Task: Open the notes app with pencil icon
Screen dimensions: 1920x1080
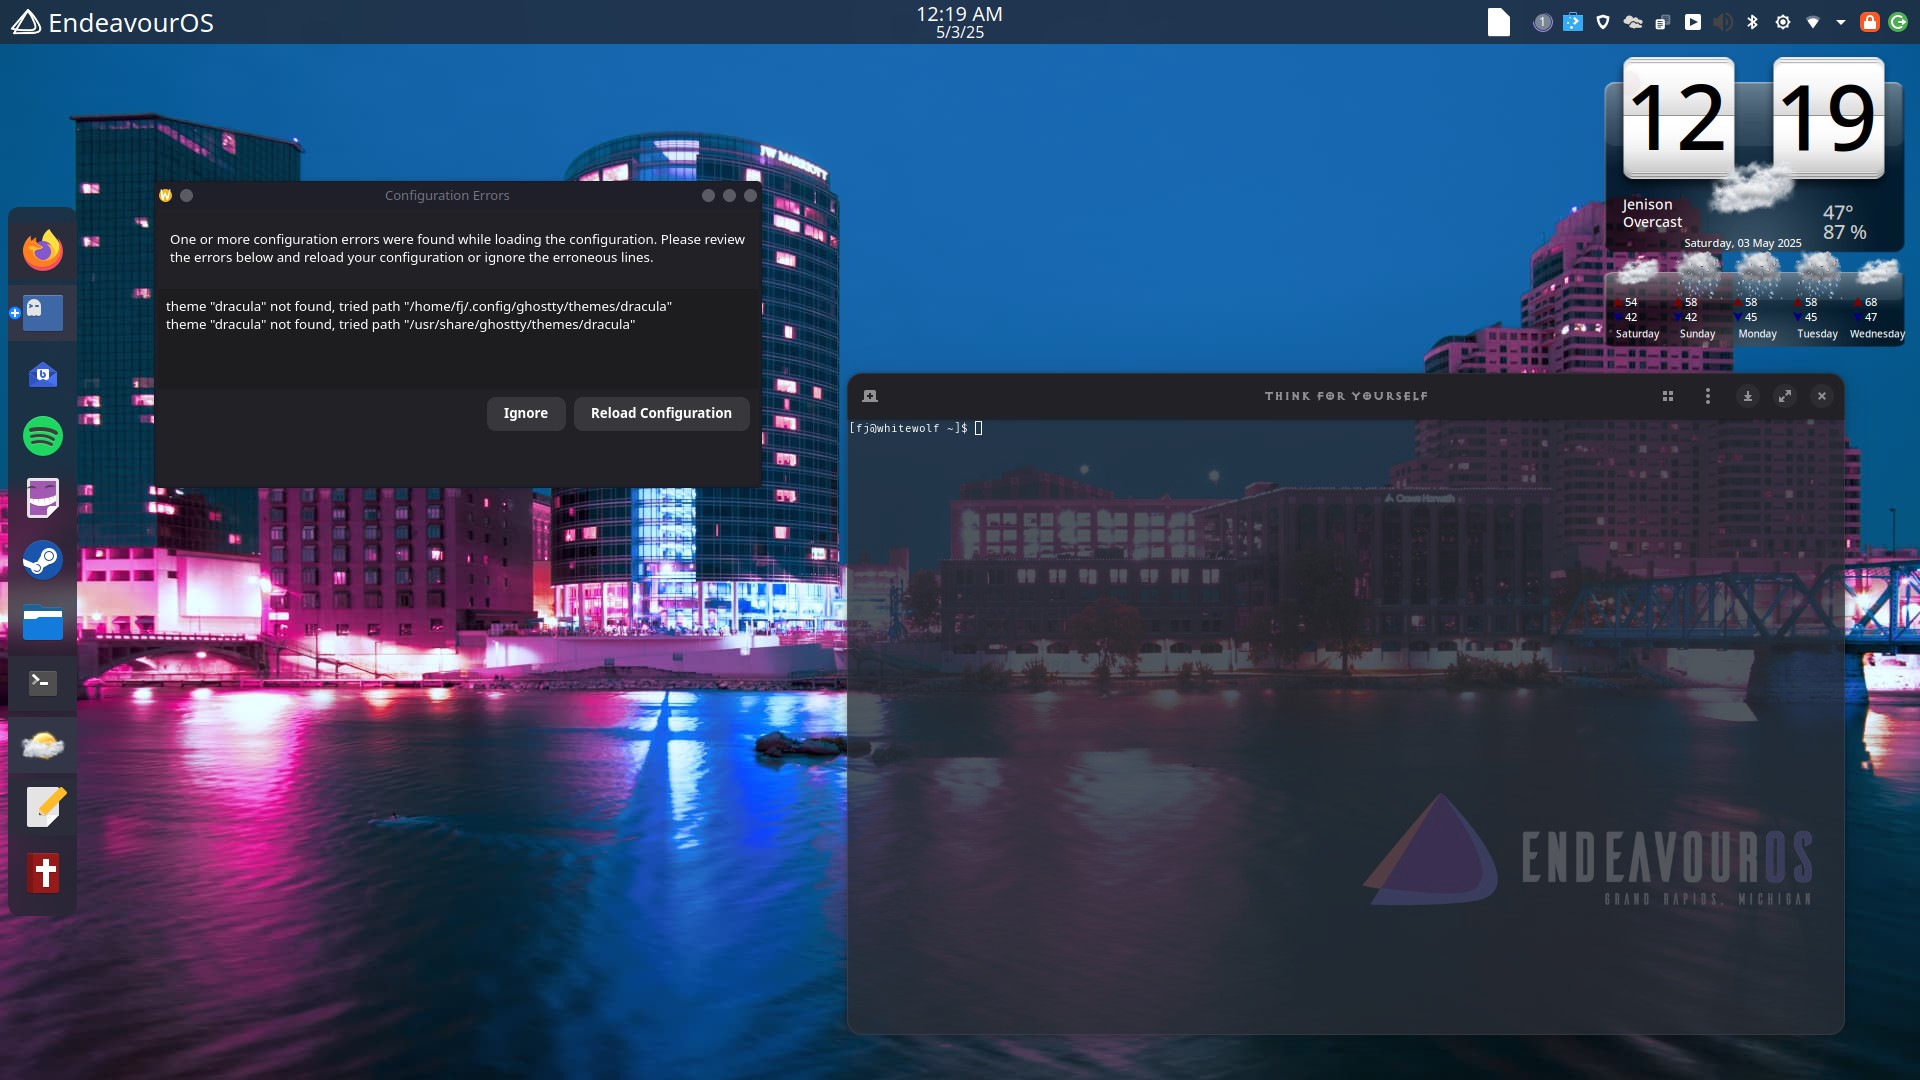Action: tap(43, 807)
